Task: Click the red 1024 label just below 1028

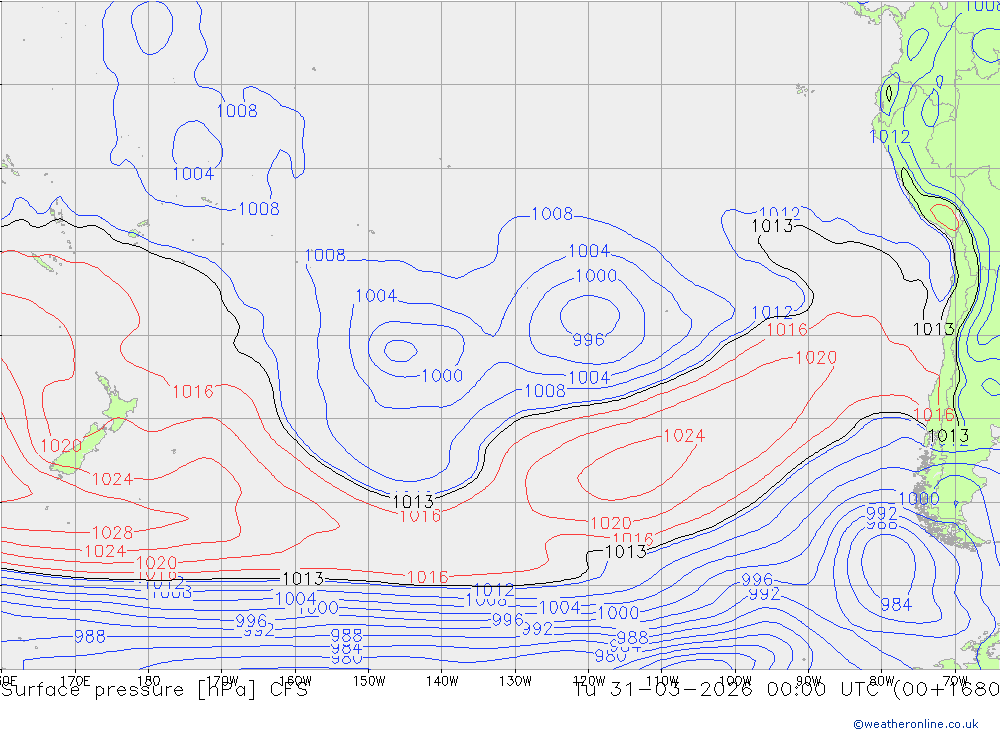Action: [105, 551]
